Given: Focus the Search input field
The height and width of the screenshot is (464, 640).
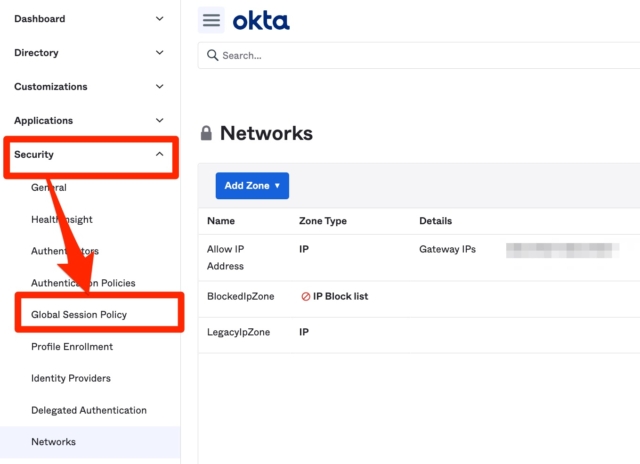Looking at the screenshot, I should coord(419,56).
